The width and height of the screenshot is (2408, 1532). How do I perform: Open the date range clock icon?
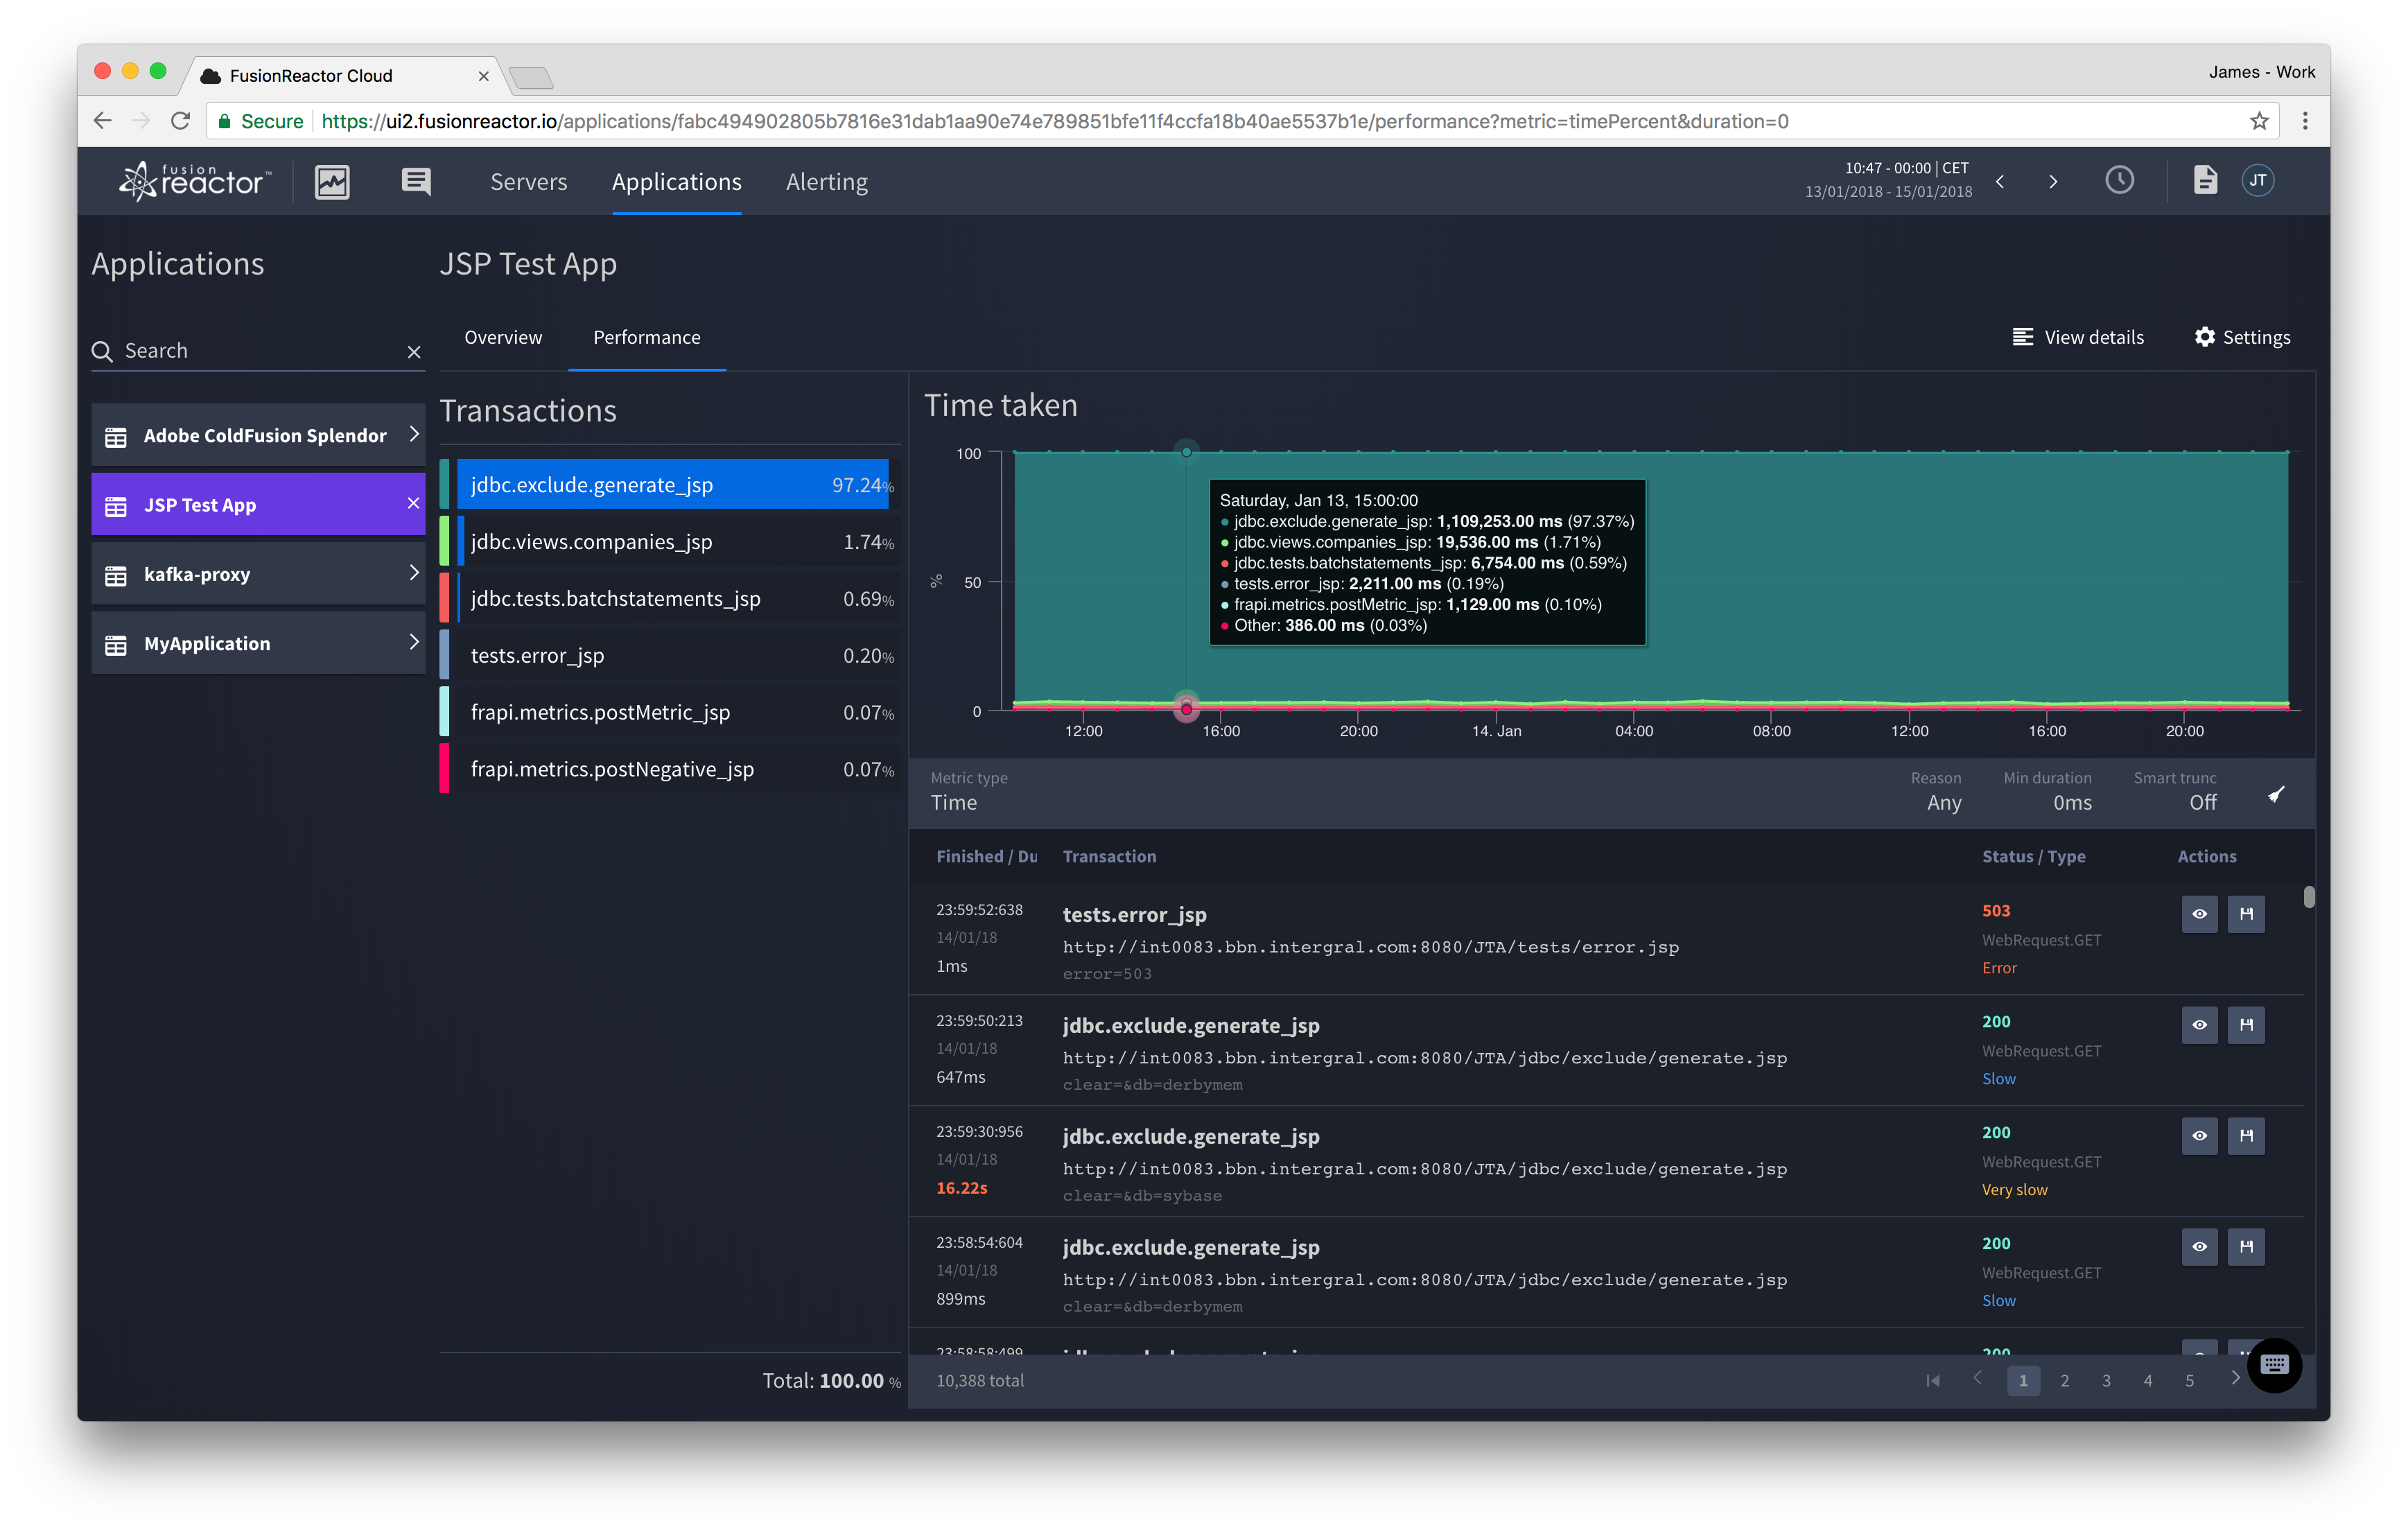point(2119,180)
